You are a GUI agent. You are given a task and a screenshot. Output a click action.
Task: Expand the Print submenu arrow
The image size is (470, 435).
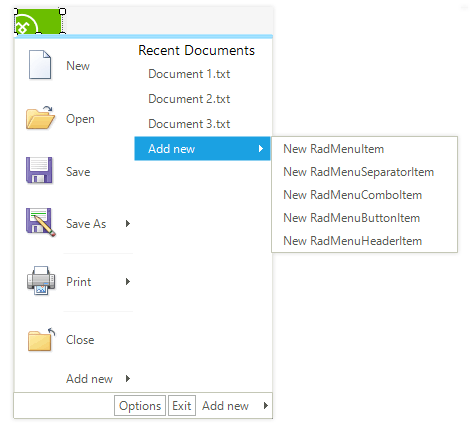pyautogui.click(x=128, y=282)
